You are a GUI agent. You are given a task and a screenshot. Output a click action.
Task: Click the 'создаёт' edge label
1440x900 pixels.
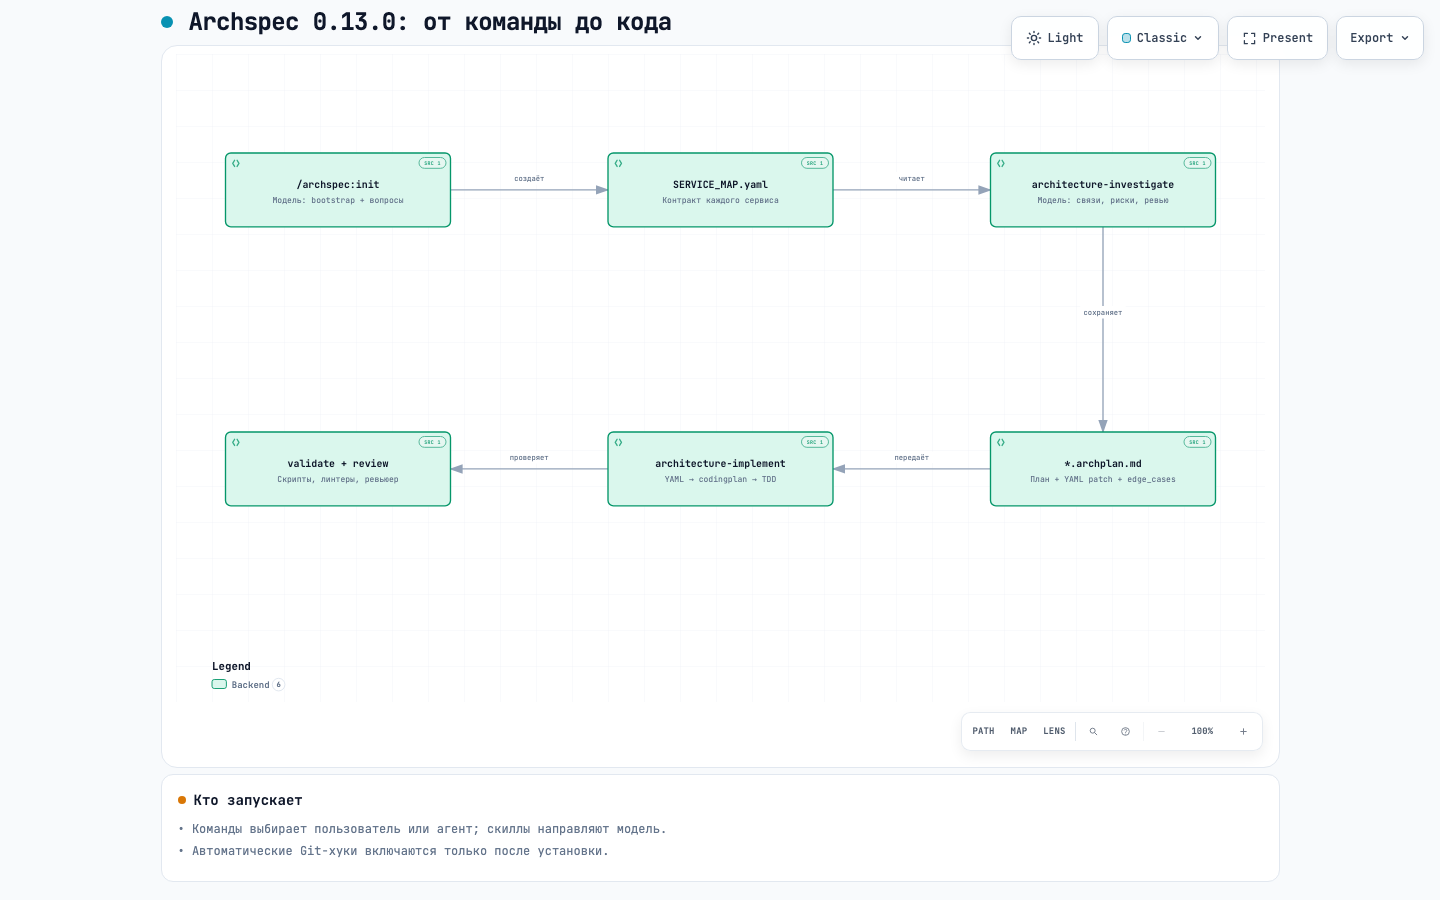coord(529,179)
